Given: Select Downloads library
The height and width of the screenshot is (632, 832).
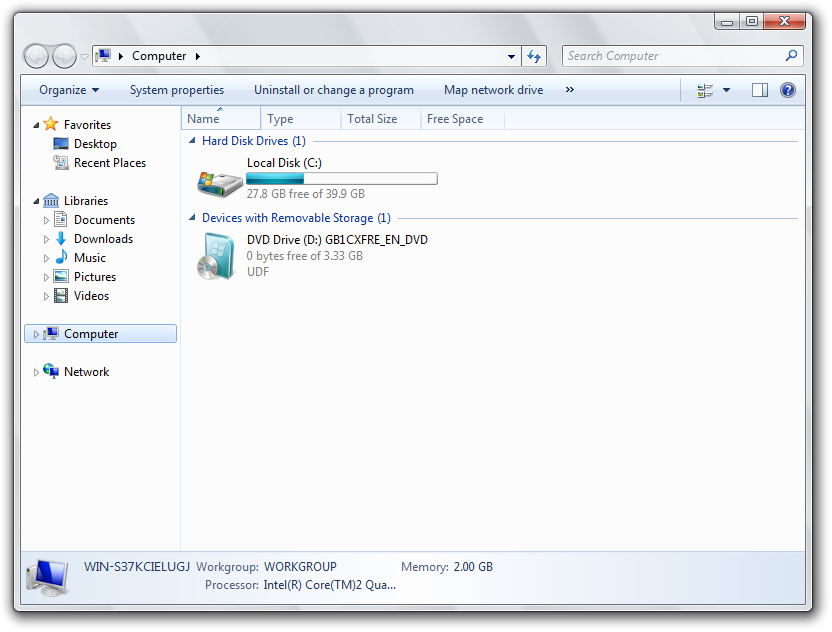Looking at the screenshot, I should (103, 239).
